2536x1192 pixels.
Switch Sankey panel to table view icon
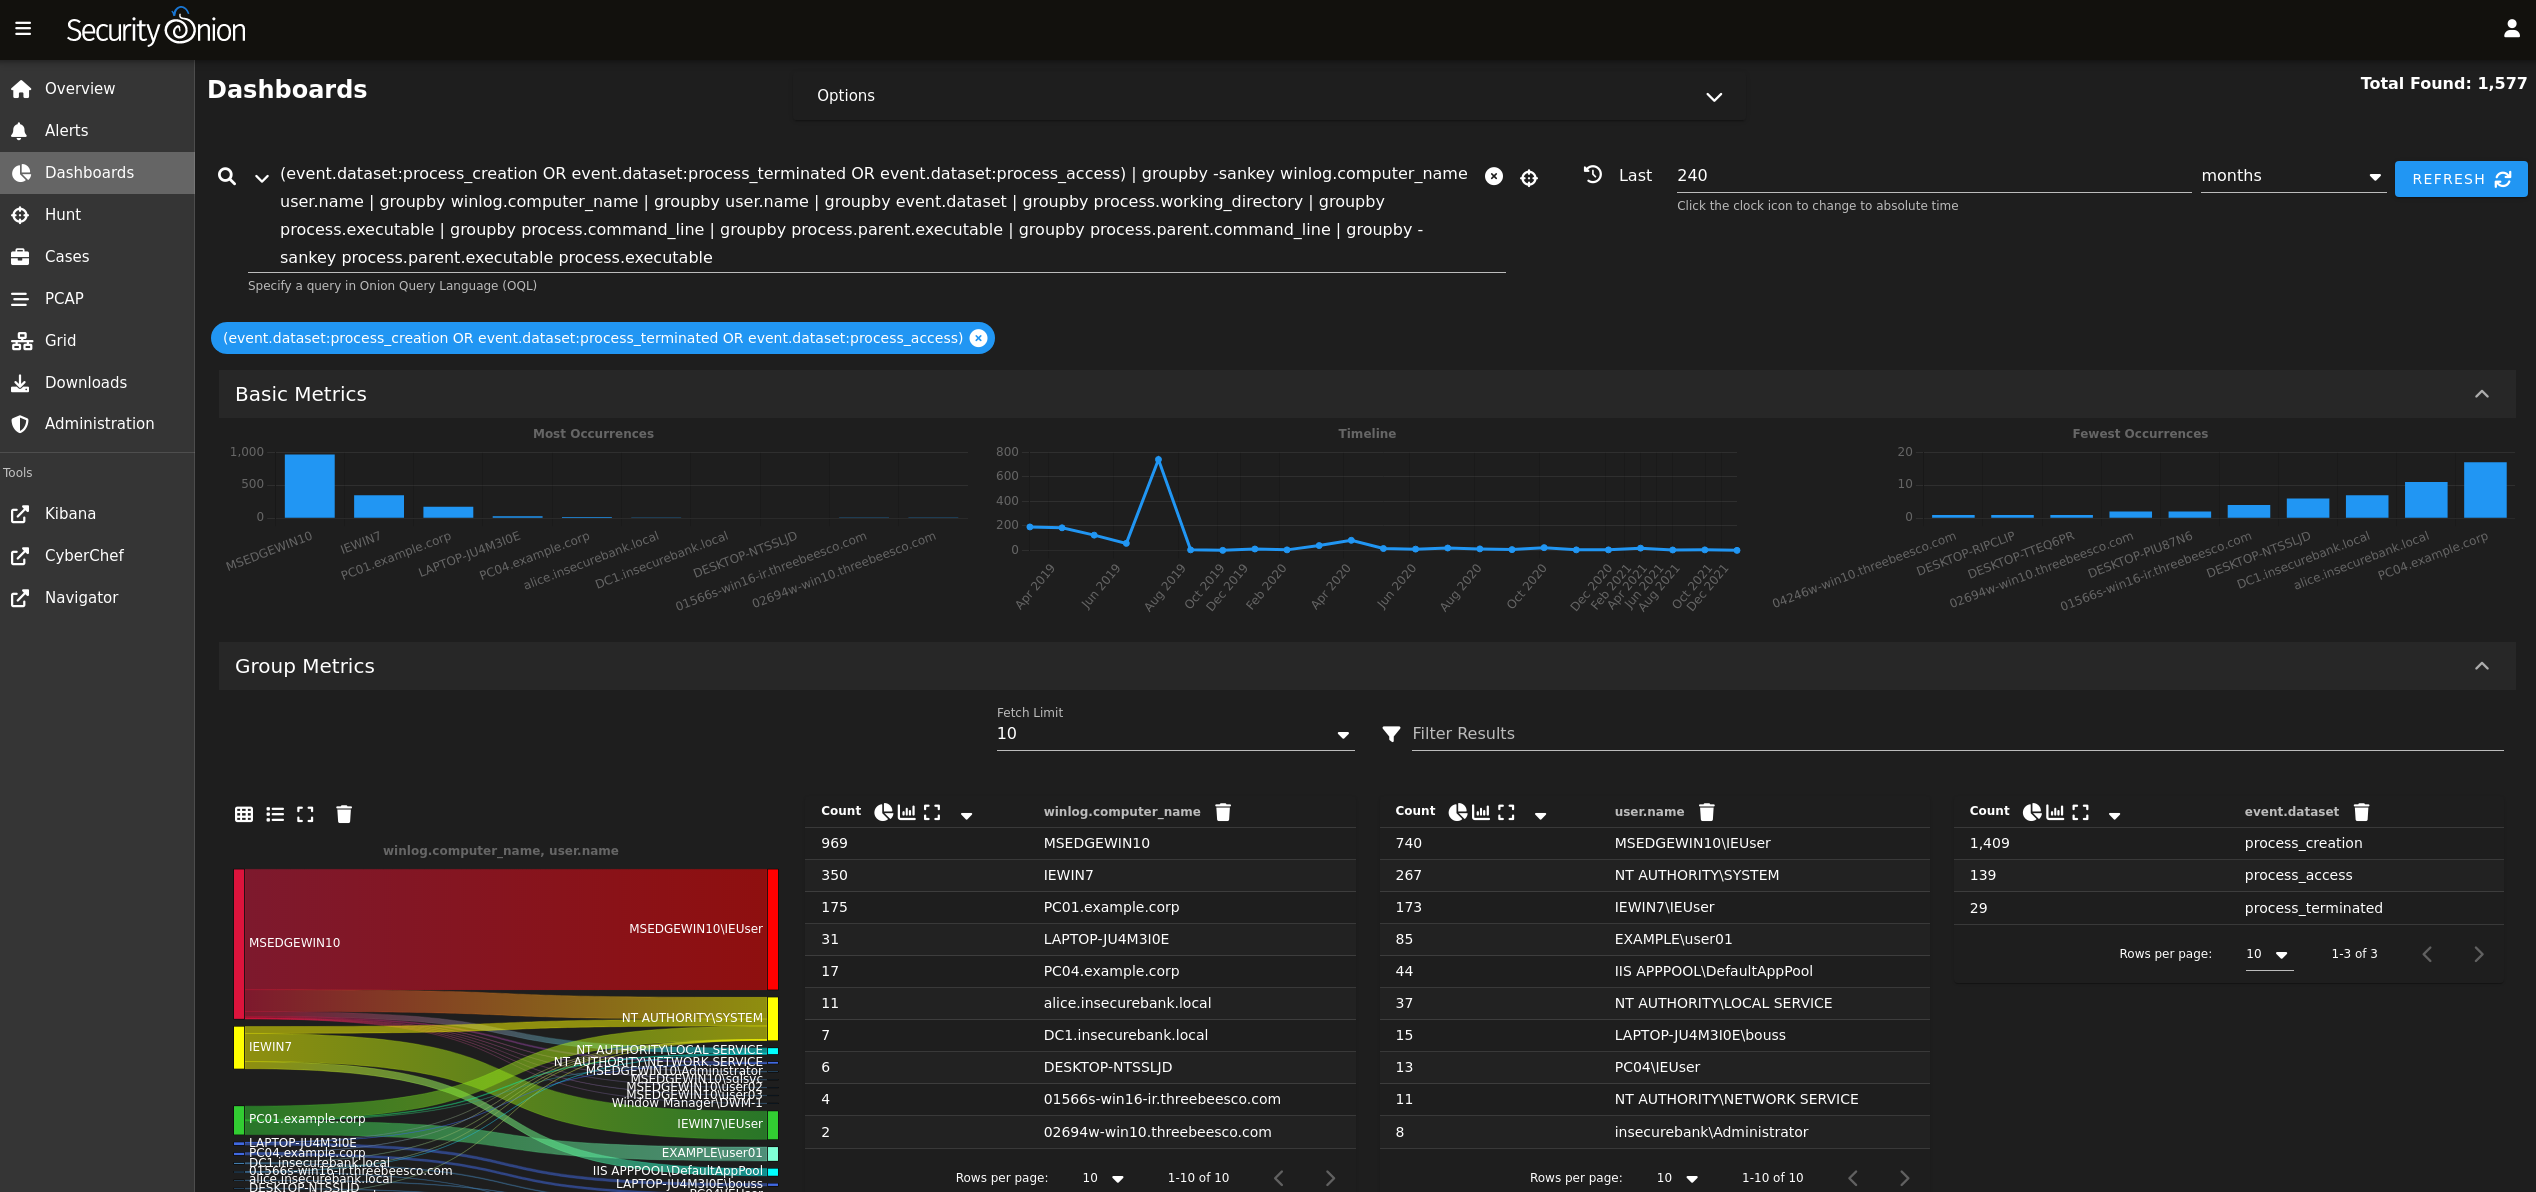click(x=244, y=814)
